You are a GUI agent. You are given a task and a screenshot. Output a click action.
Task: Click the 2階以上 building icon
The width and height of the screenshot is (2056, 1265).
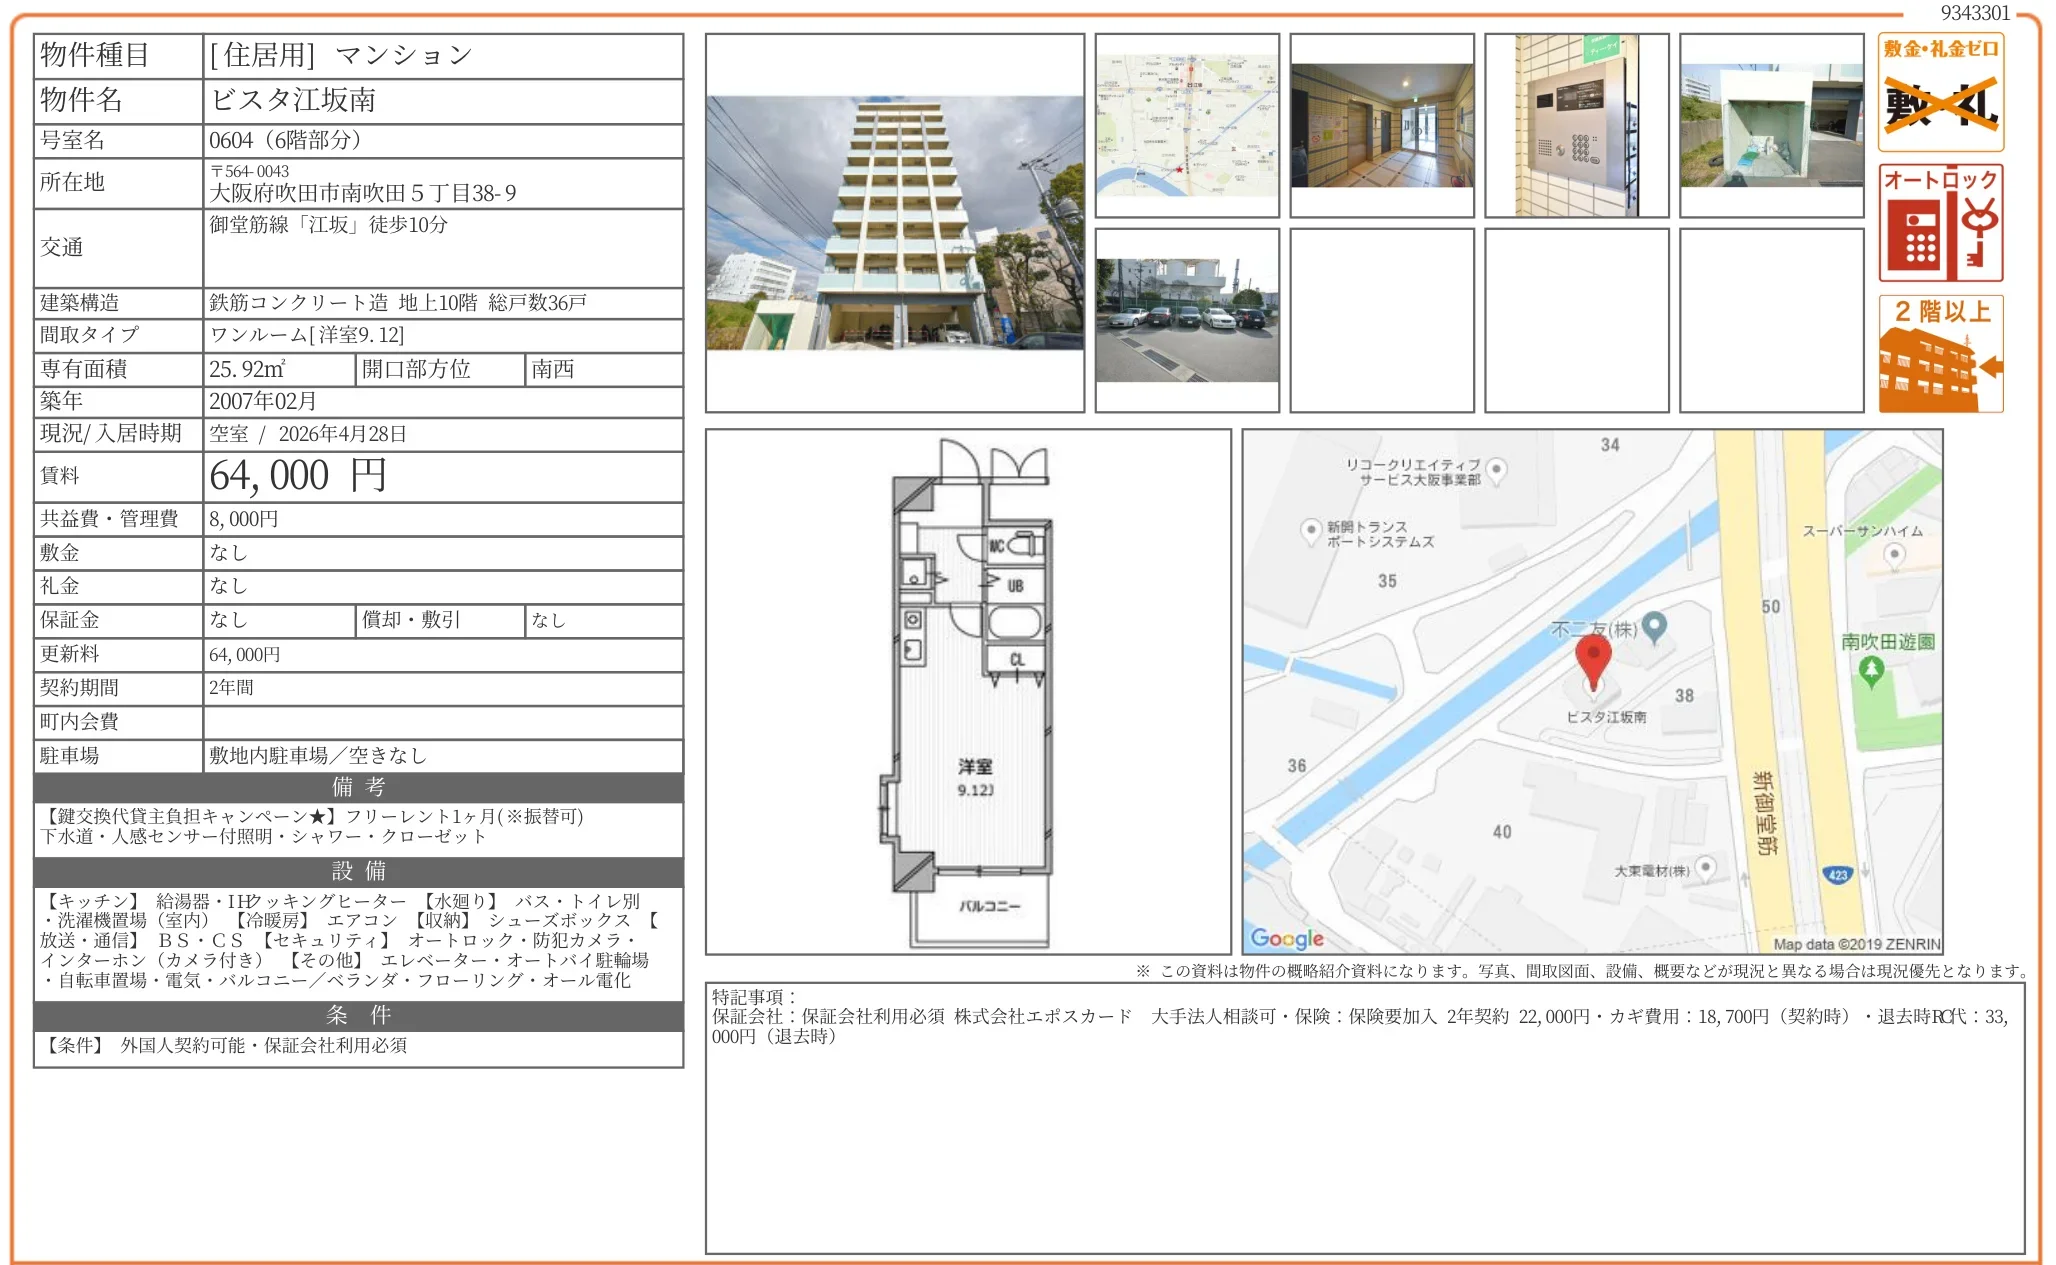coord(1940,354)
